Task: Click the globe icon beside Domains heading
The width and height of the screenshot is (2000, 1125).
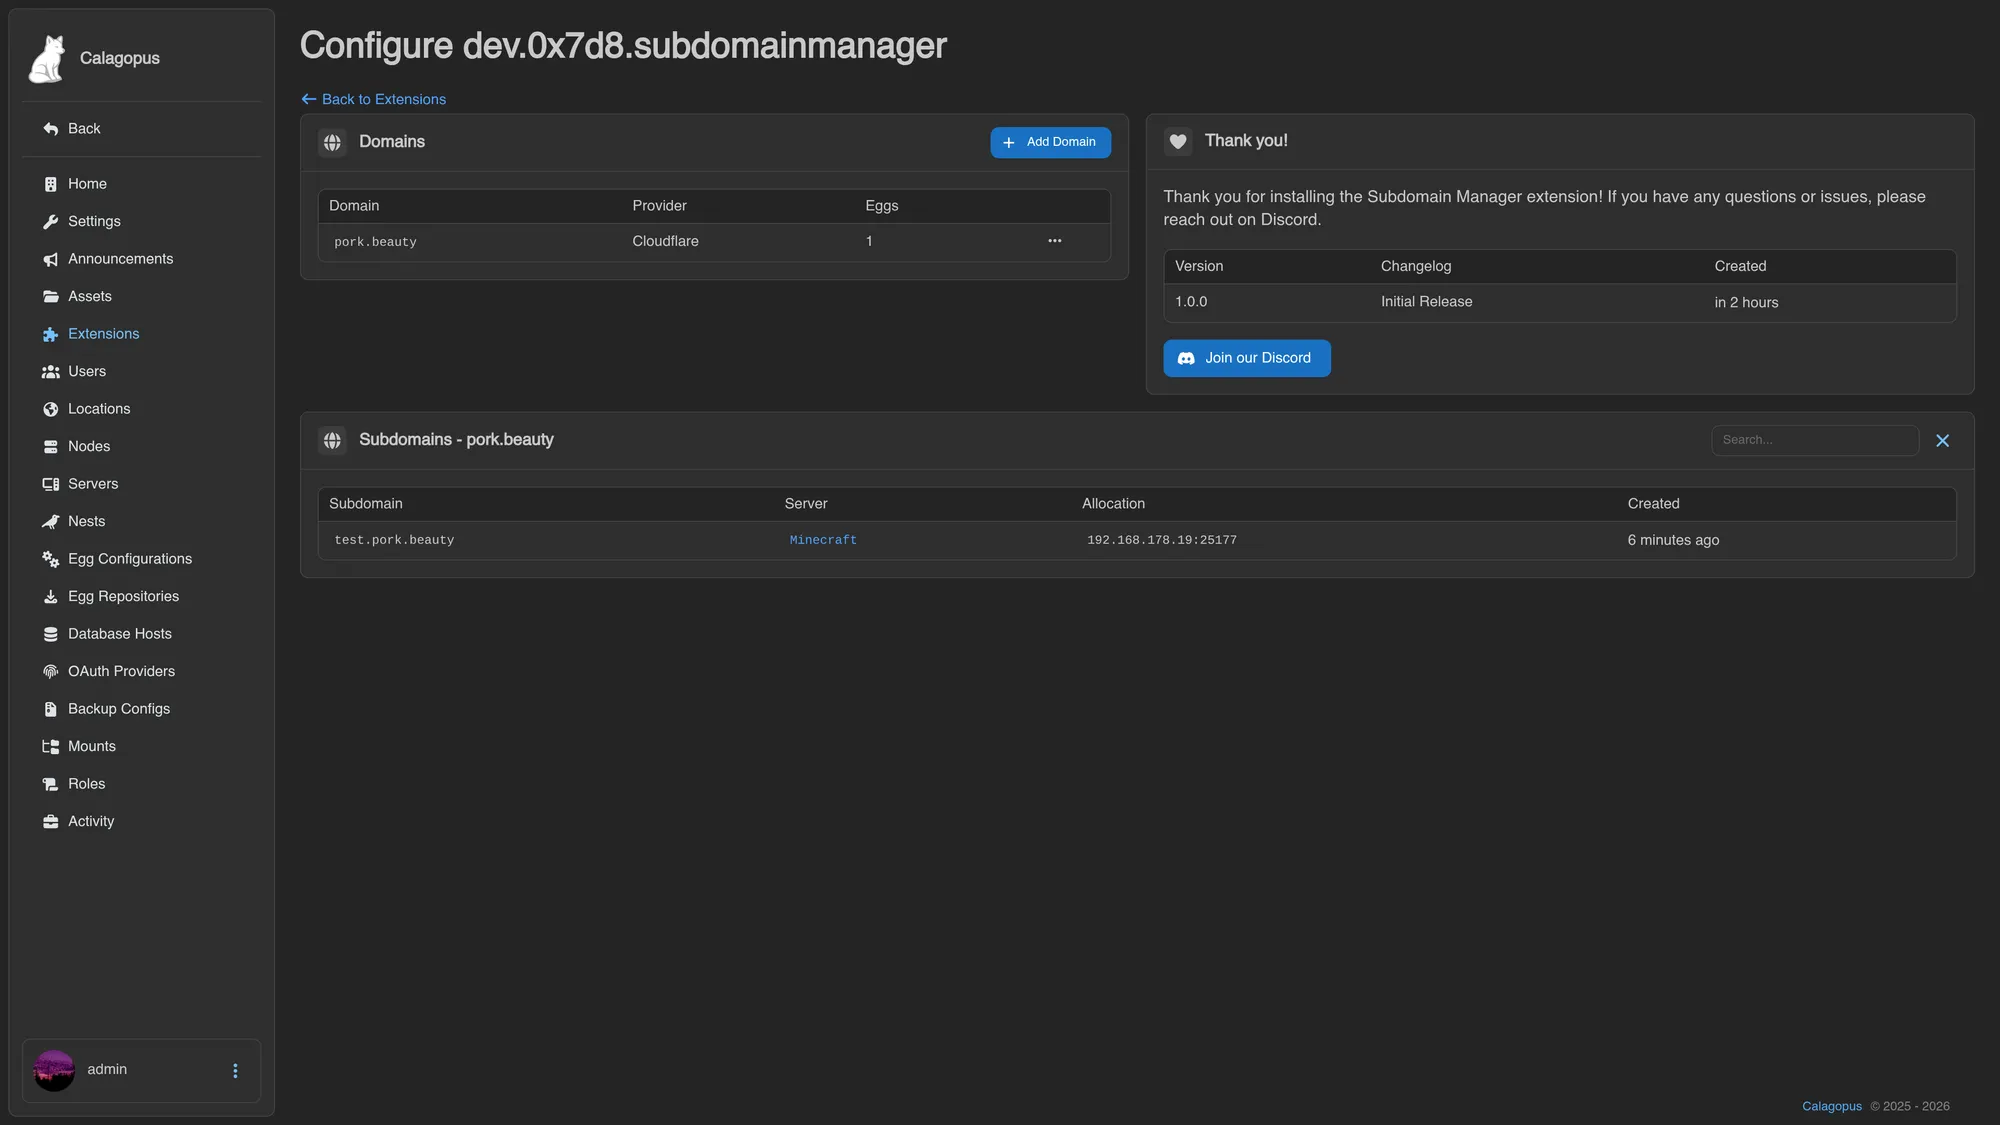Action: click(332, 142)
